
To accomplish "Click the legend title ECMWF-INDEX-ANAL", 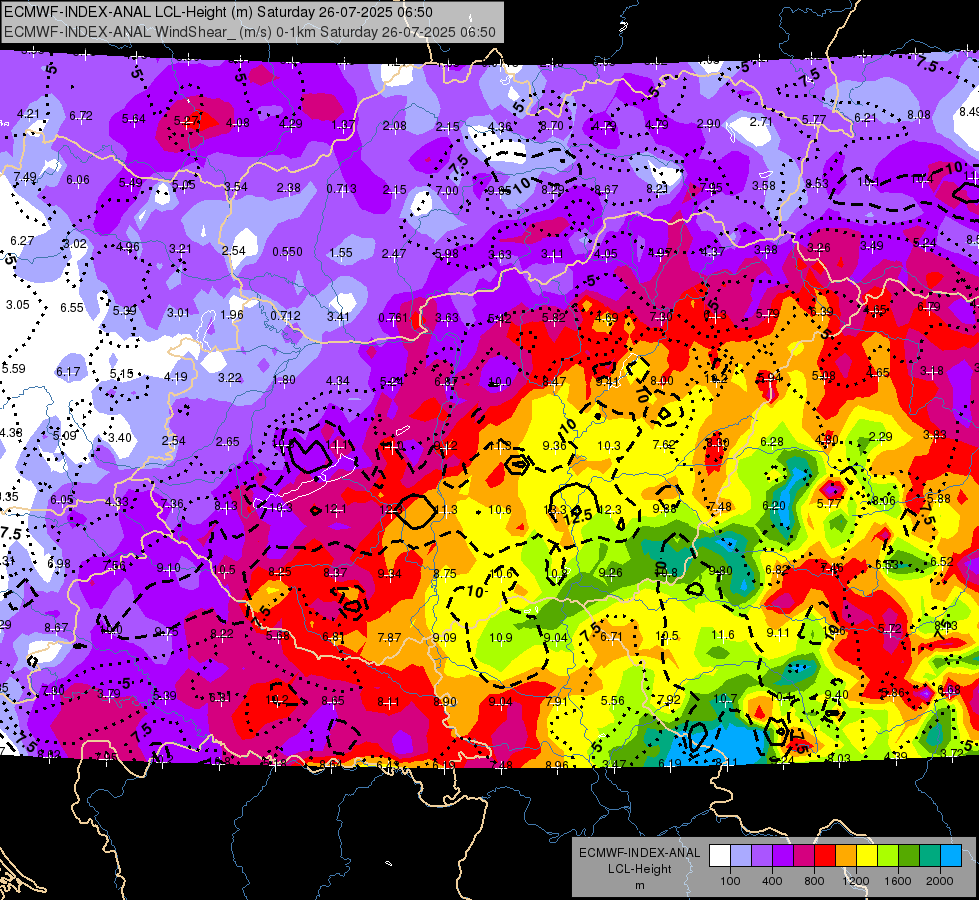I will tap(639, 853).
